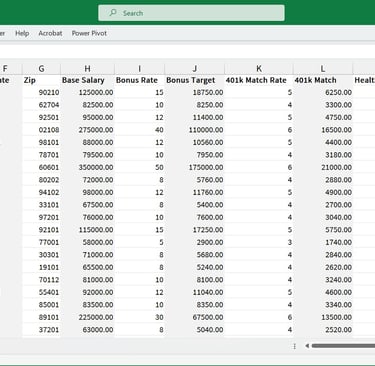Image resolution: width=375 pixels, height=366 pixels.
Task: Open the Acrobat ribbon tab
Action: tap(50, 33)
